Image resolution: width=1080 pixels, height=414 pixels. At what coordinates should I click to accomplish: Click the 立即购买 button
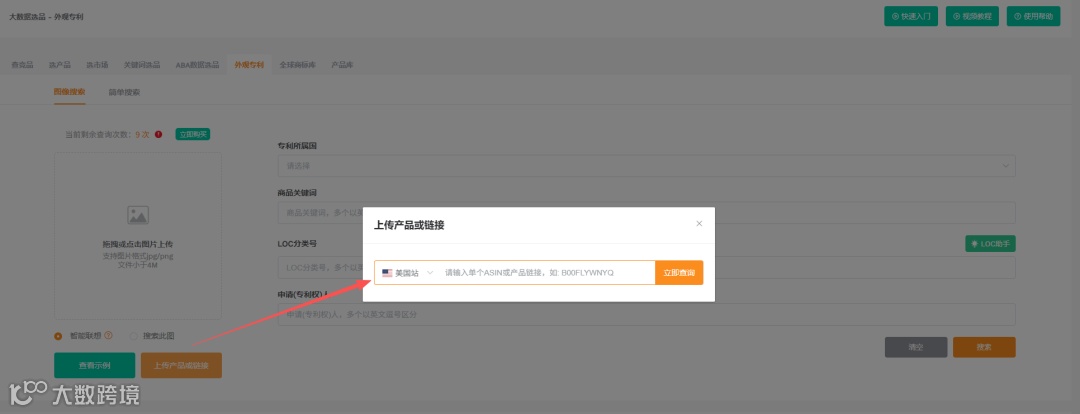[193, 134]
